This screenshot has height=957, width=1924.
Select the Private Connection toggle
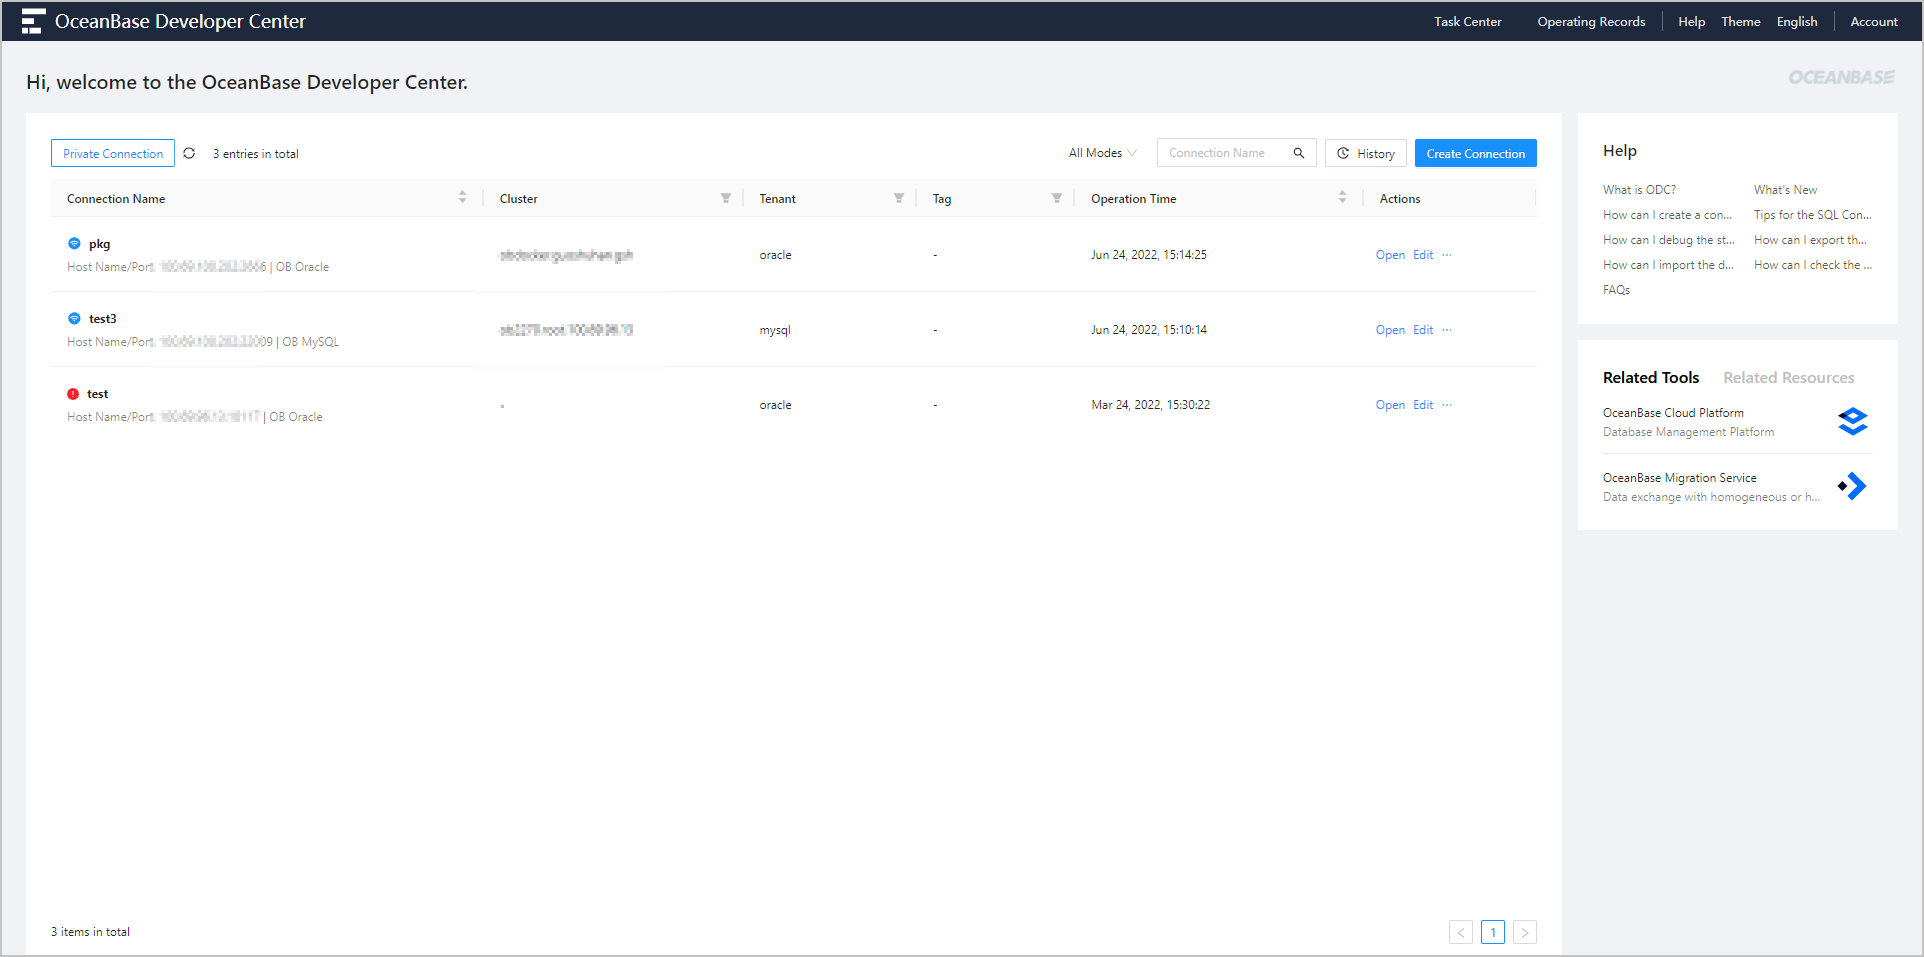tap(113, 153)
